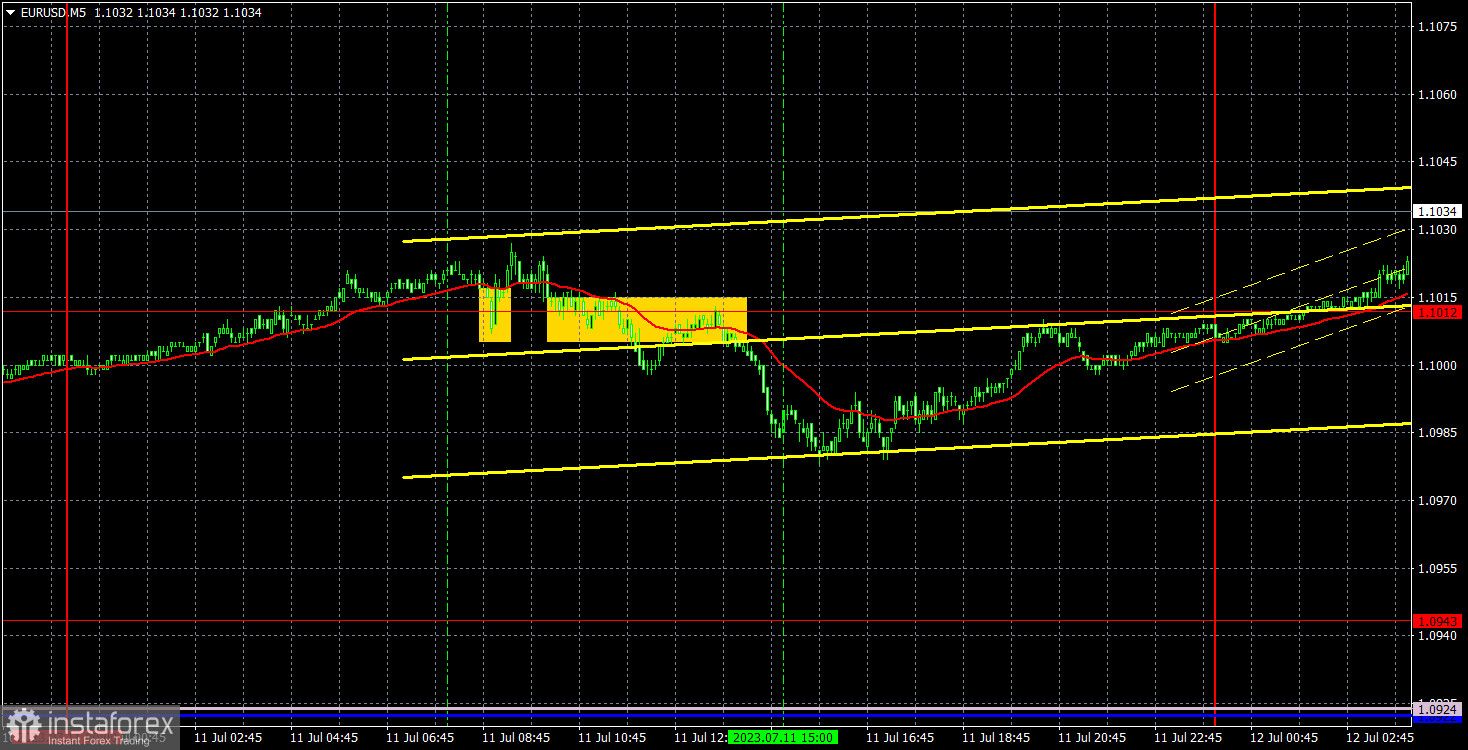Select the wide yellow highlighted rectangle near 10:45

pos(647,320)
